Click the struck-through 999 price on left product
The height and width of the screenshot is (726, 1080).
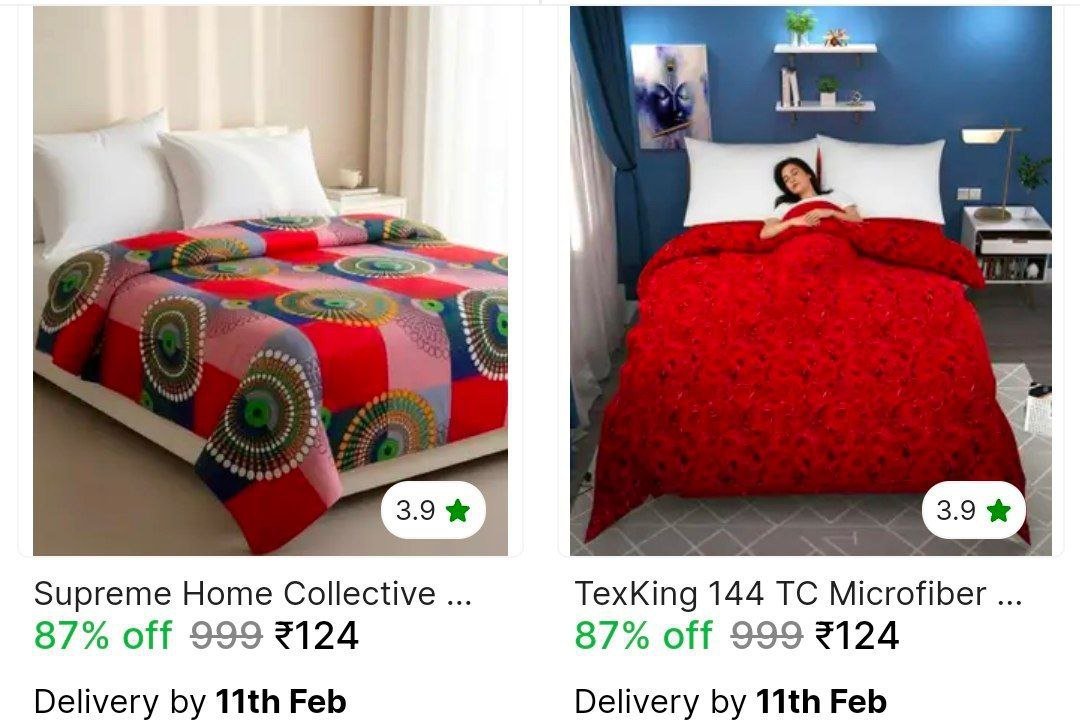pos(226,635)
